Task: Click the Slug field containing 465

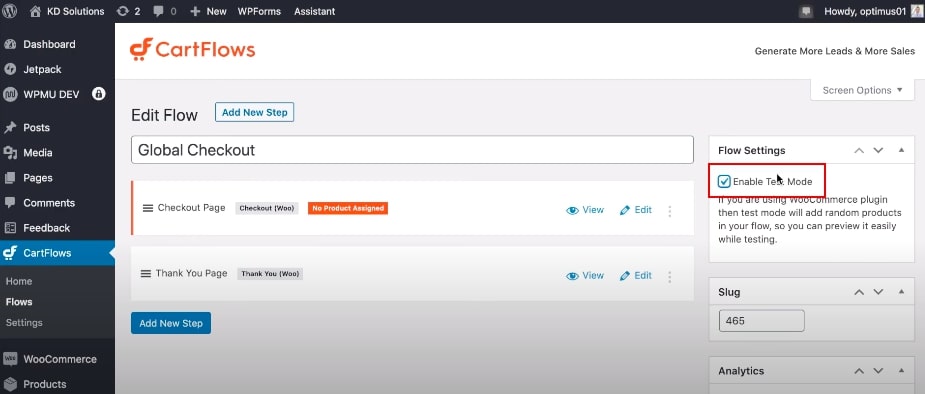Action: (x=762, y=321)
